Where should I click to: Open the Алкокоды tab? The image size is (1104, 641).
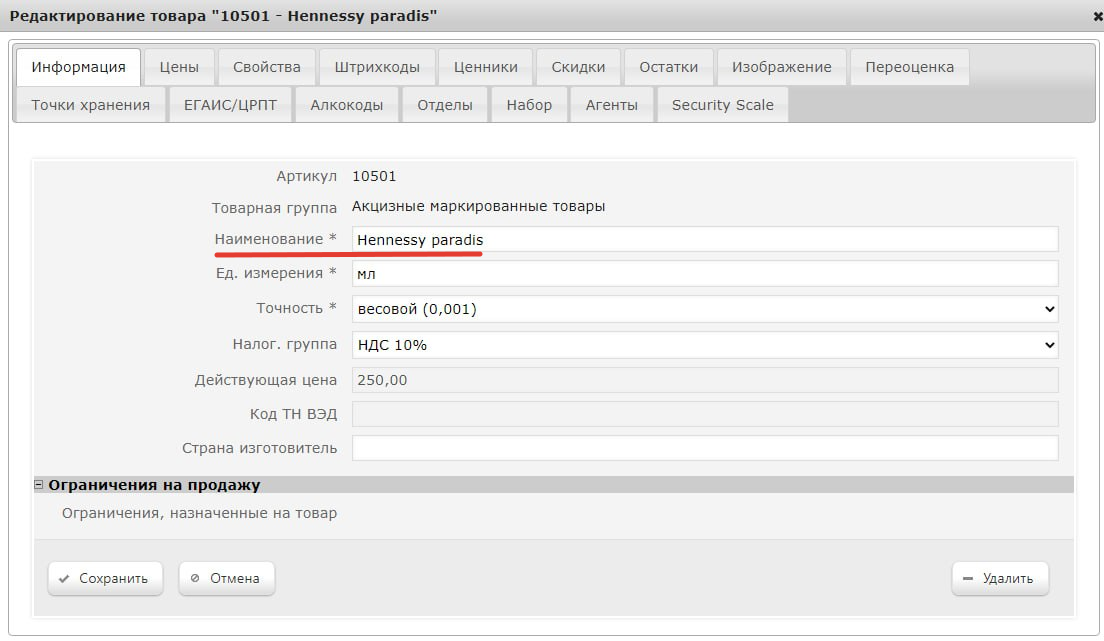point(347,105)
